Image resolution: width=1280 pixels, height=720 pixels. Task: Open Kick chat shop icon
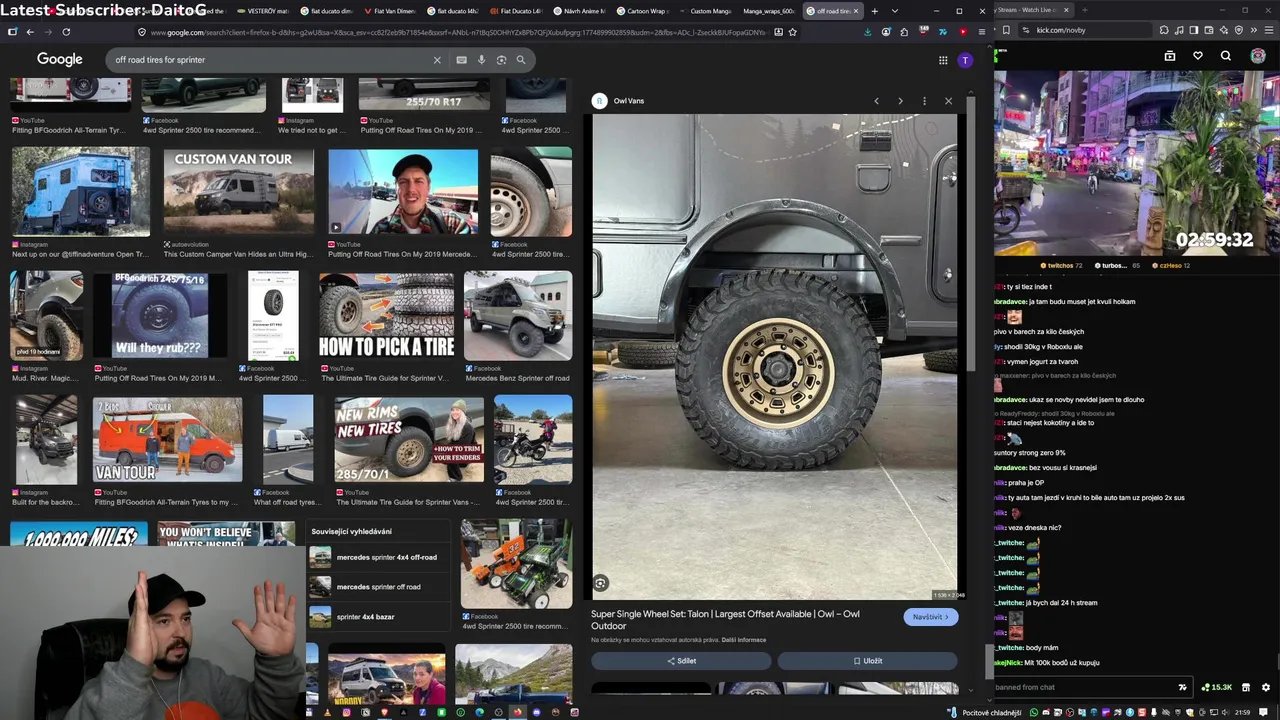coord(1246,687)
